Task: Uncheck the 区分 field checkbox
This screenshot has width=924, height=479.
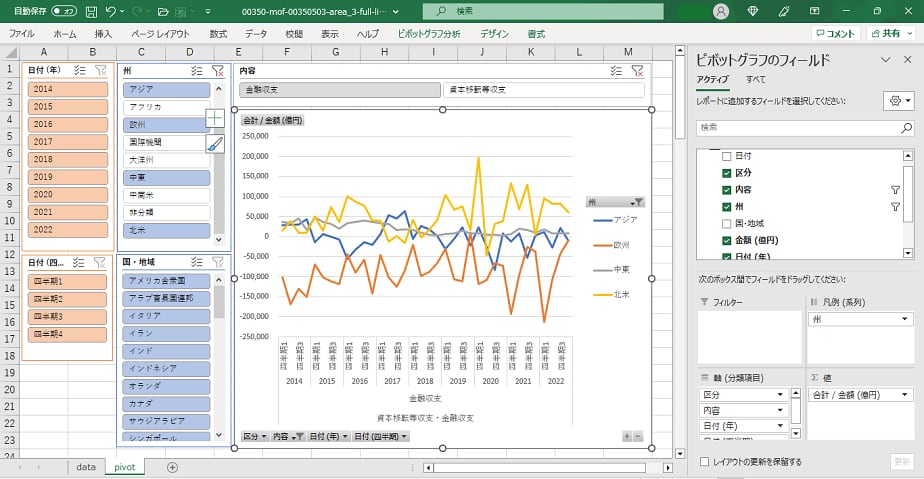Action: [726, 173]
